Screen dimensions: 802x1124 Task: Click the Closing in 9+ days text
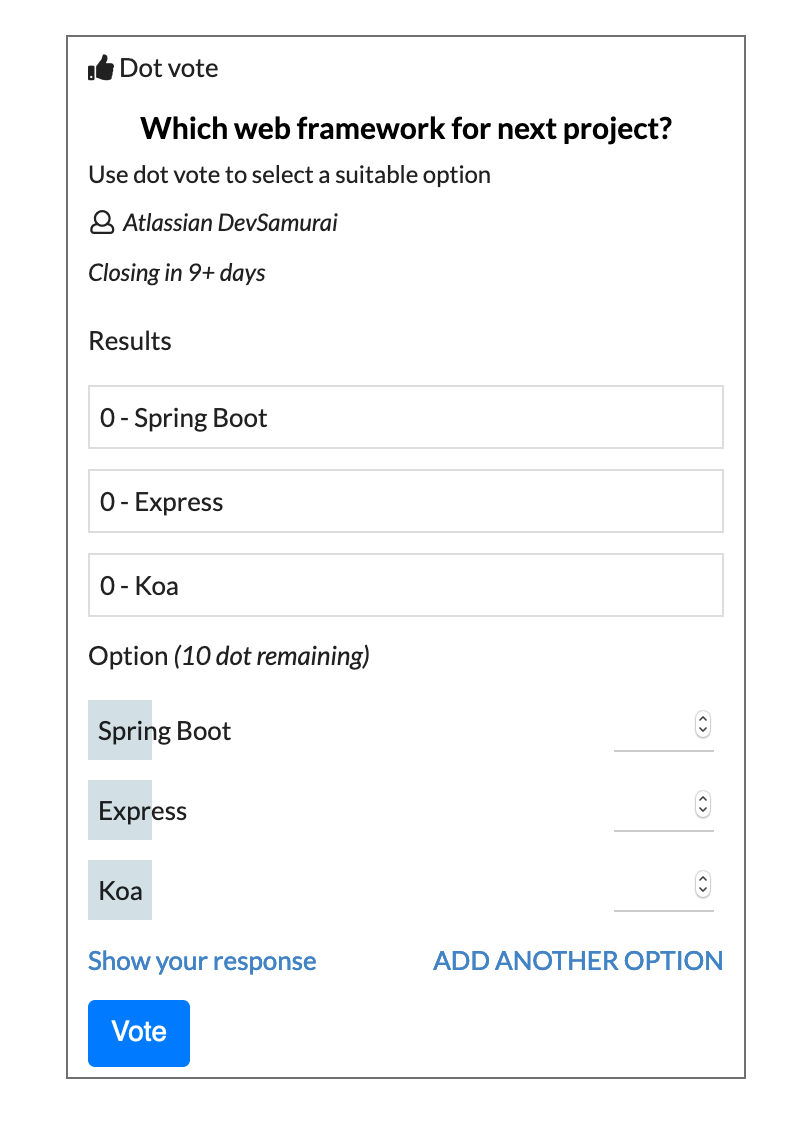(177, 273)
